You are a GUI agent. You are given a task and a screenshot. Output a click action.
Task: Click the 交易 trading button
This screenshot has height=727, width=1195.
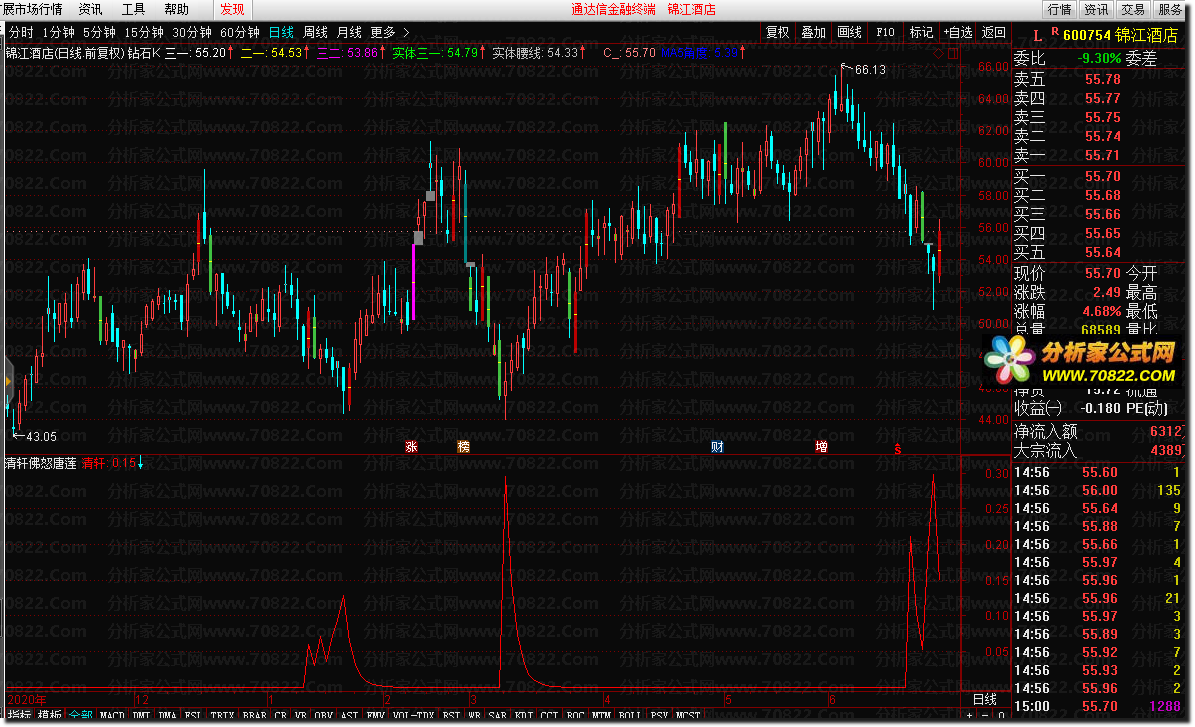(x=1133, y=9)
